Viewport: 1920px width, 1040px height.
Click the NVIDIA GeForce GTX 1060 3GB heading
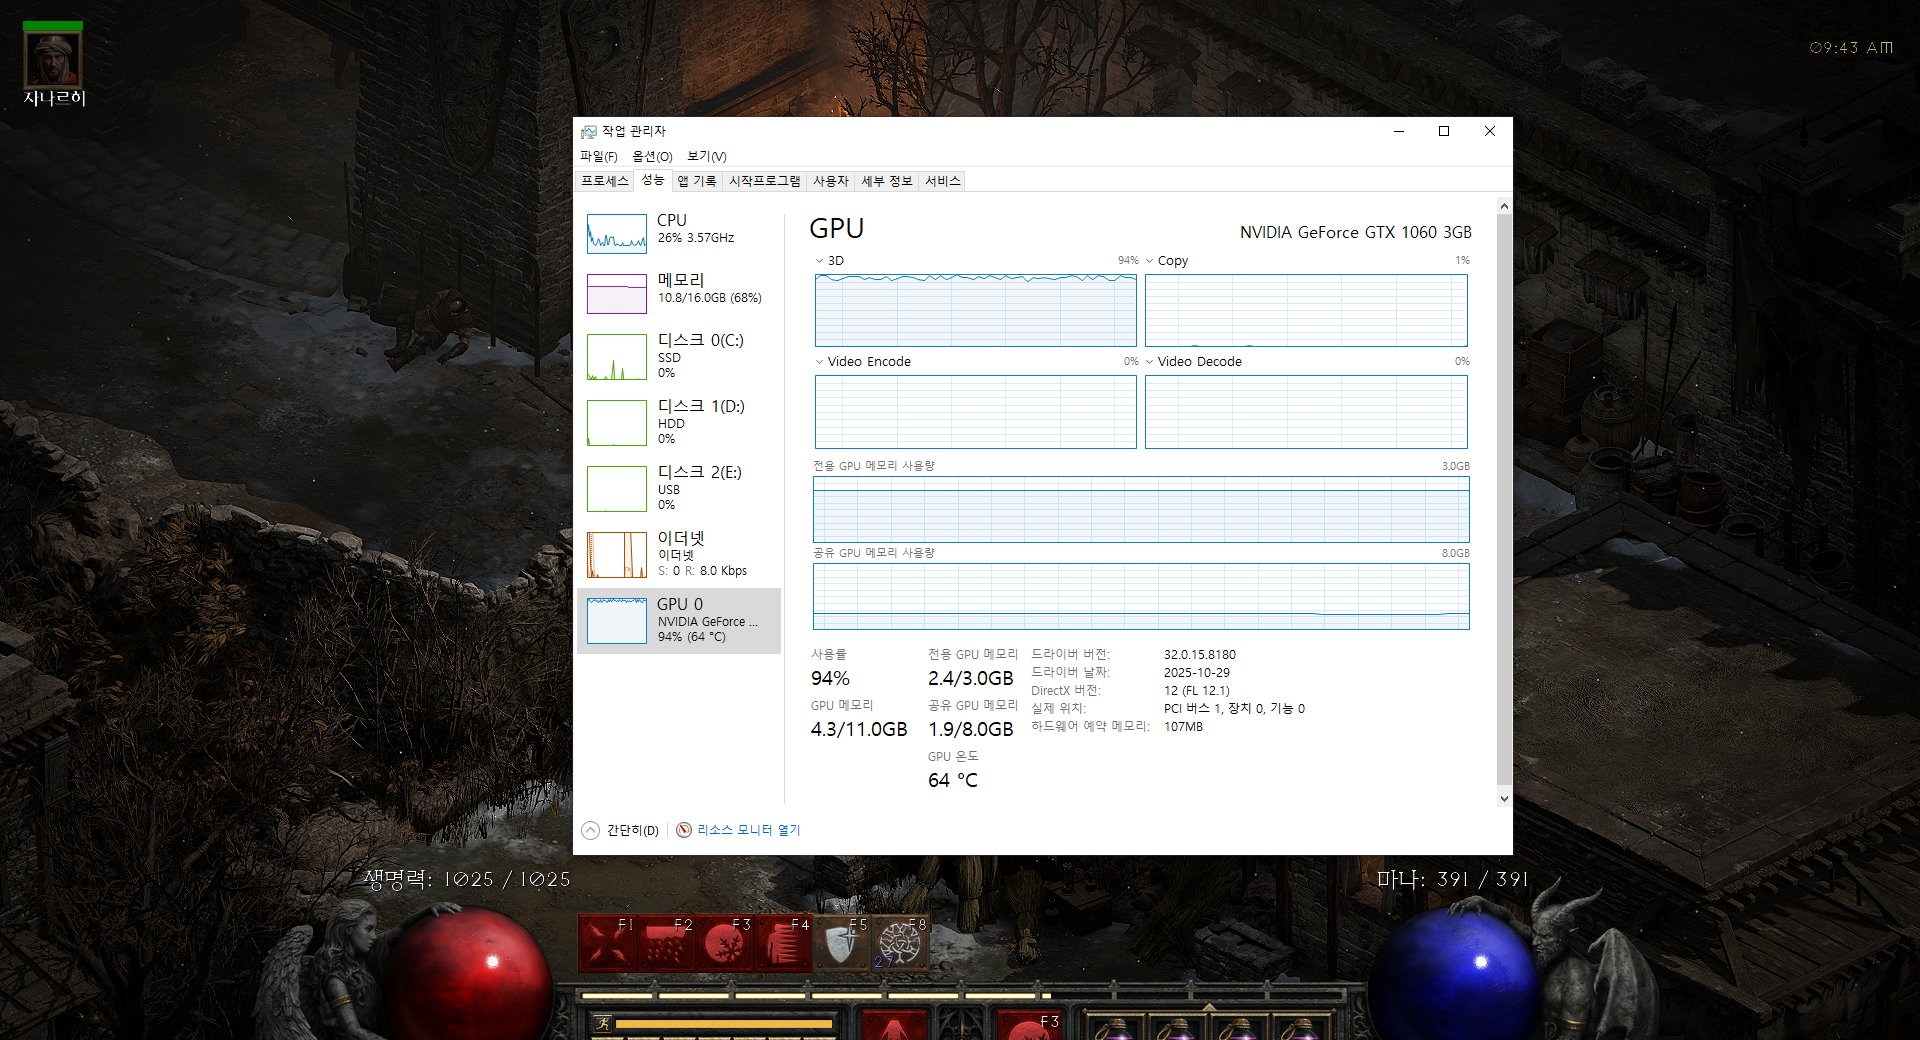pyautogui.click(x=1356, y=232)
